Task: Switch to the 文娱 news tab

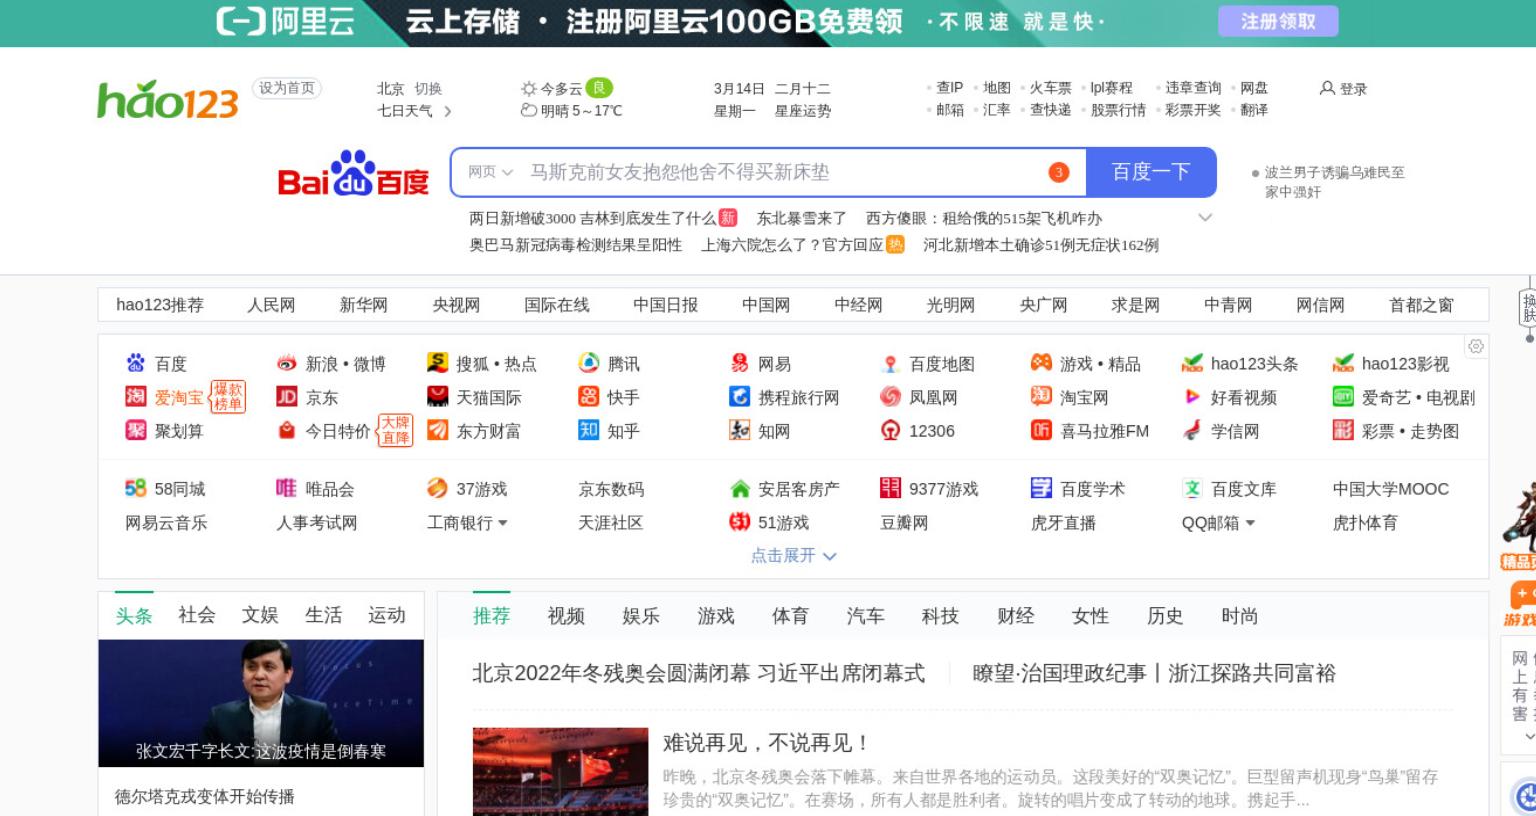Action: point(260,615)
